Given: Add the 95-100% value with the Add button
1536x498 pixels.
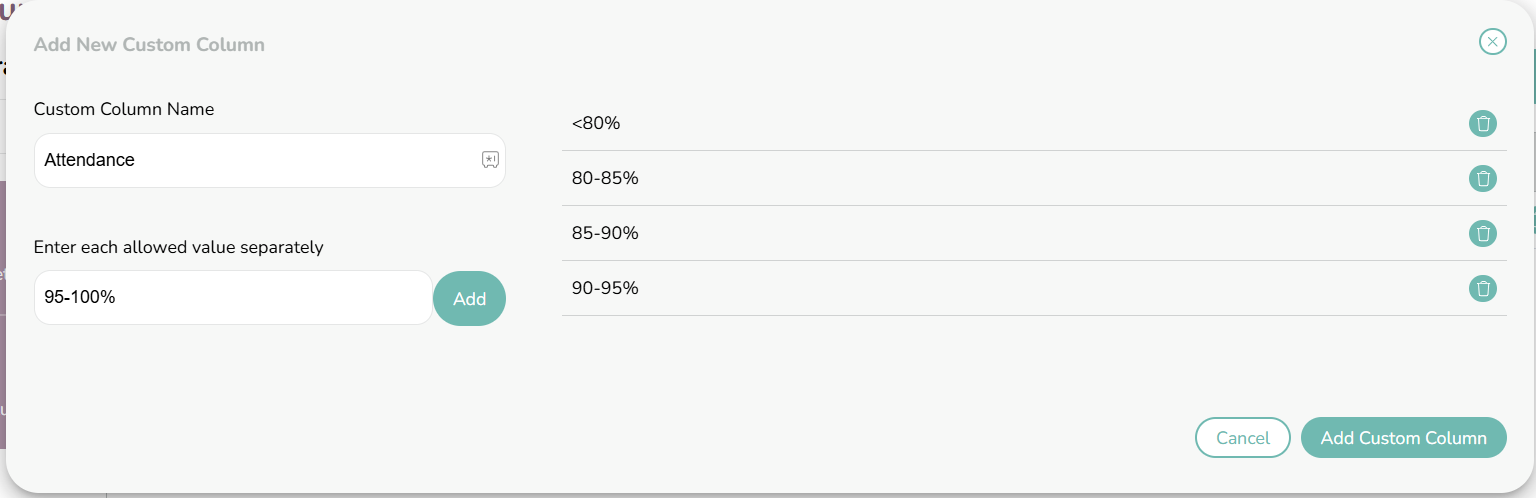Looking at the screenshot, I should (469, 298).
